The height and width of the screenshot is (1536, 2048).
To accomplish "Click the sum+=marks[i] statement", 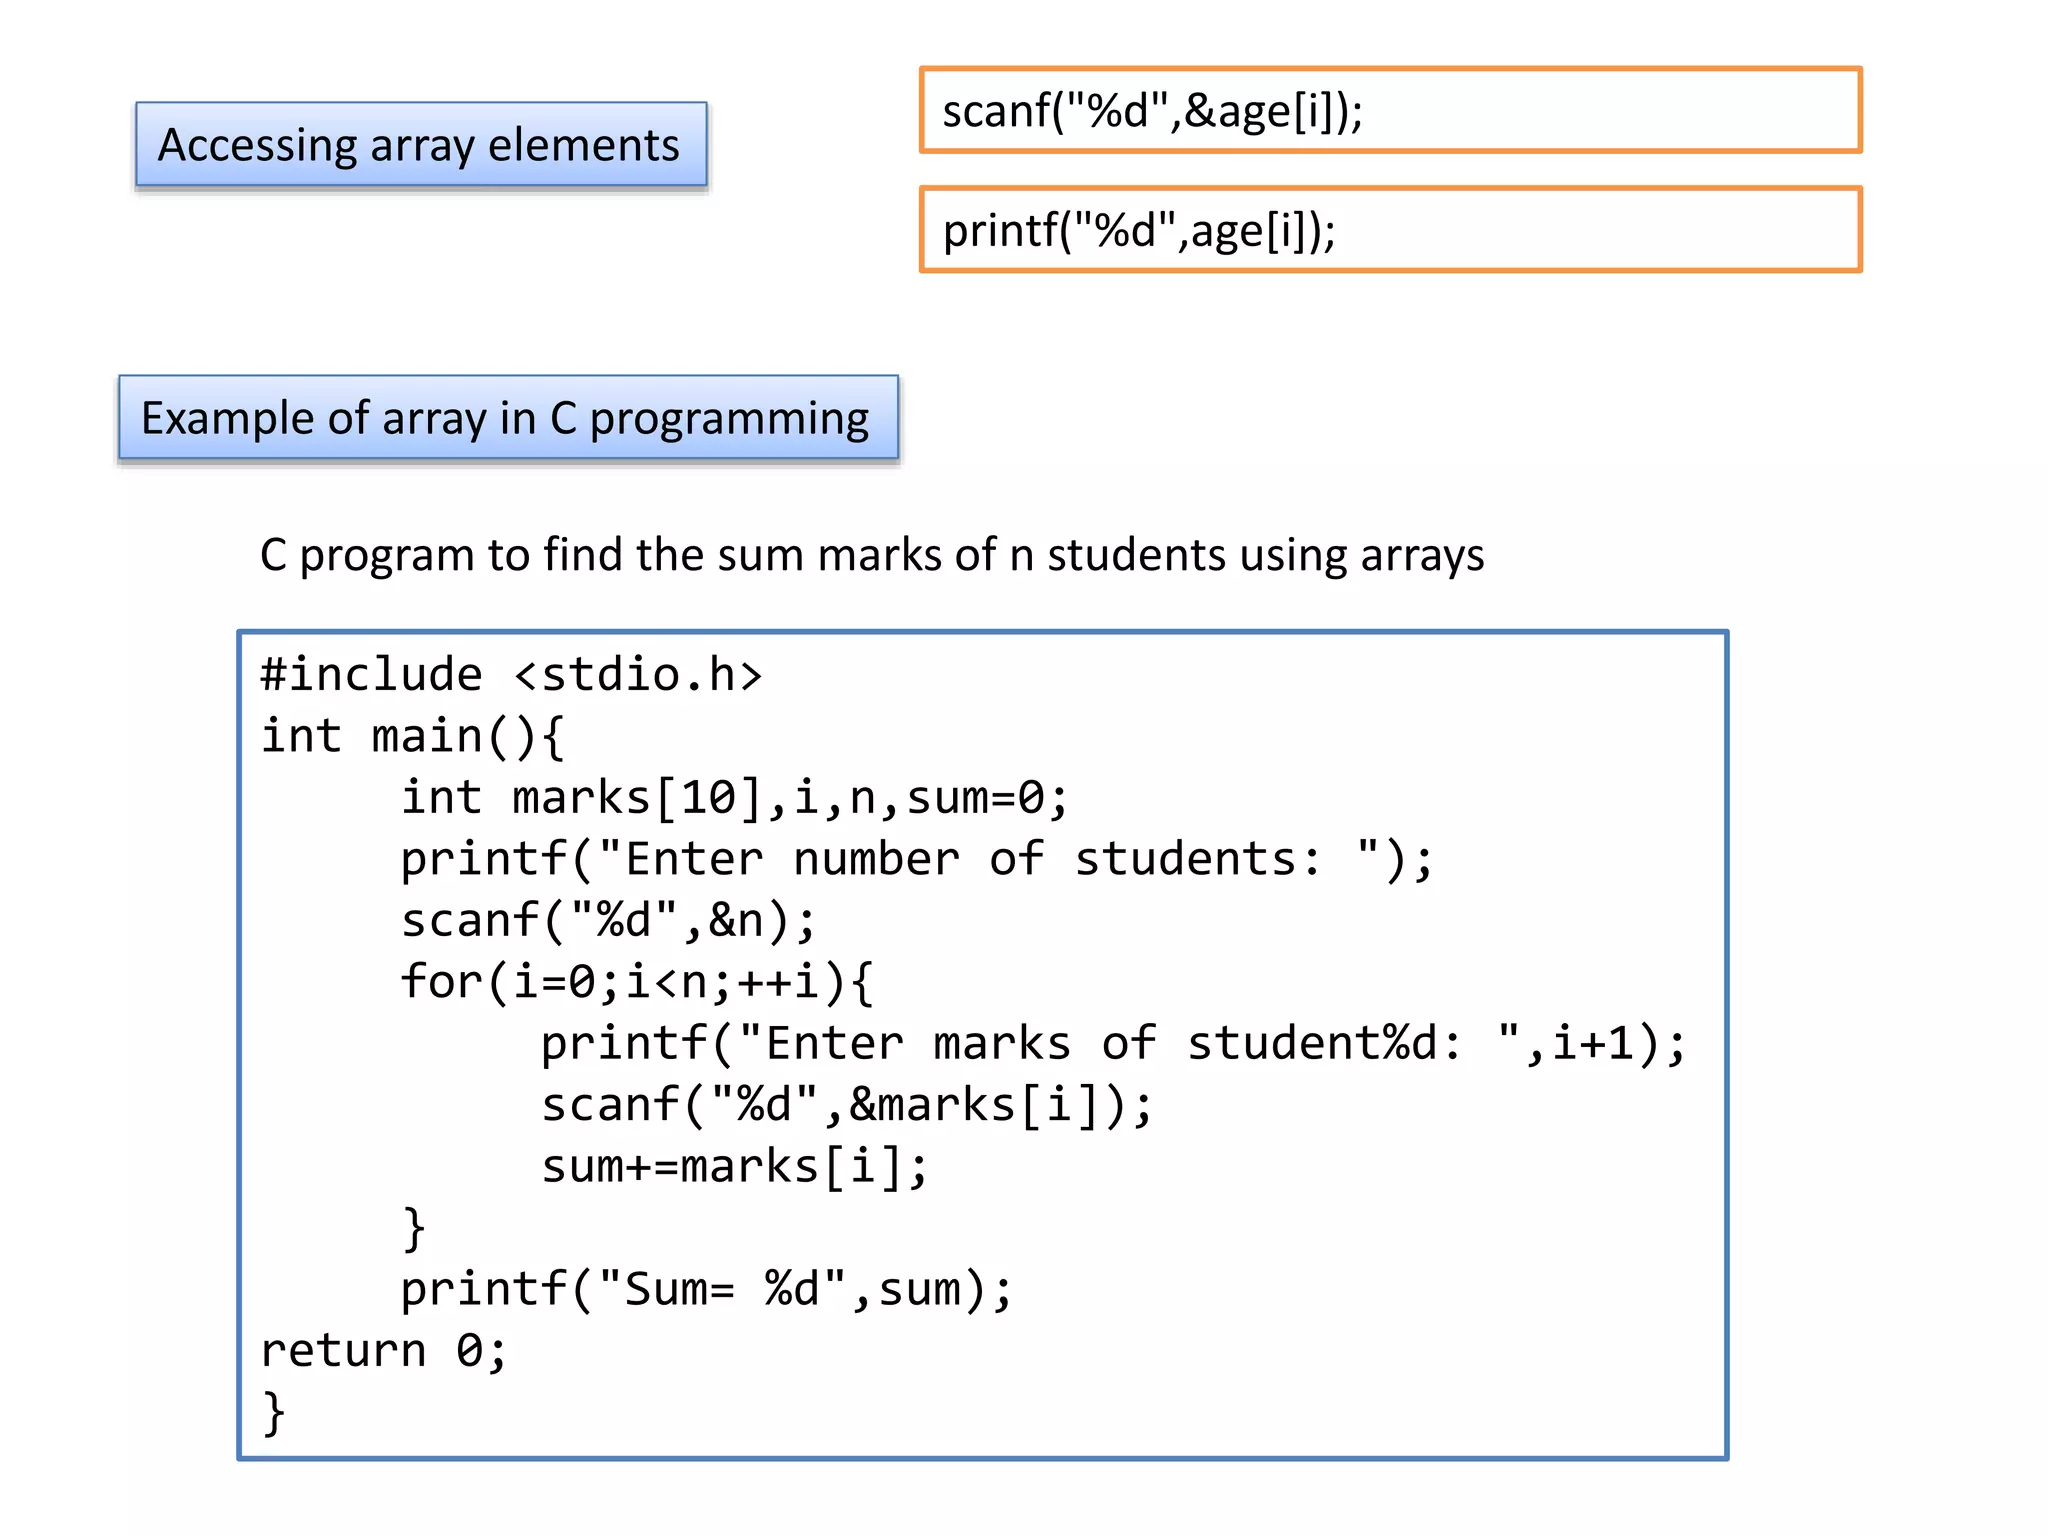I will pyautogui.click(x=734, y=1167).
